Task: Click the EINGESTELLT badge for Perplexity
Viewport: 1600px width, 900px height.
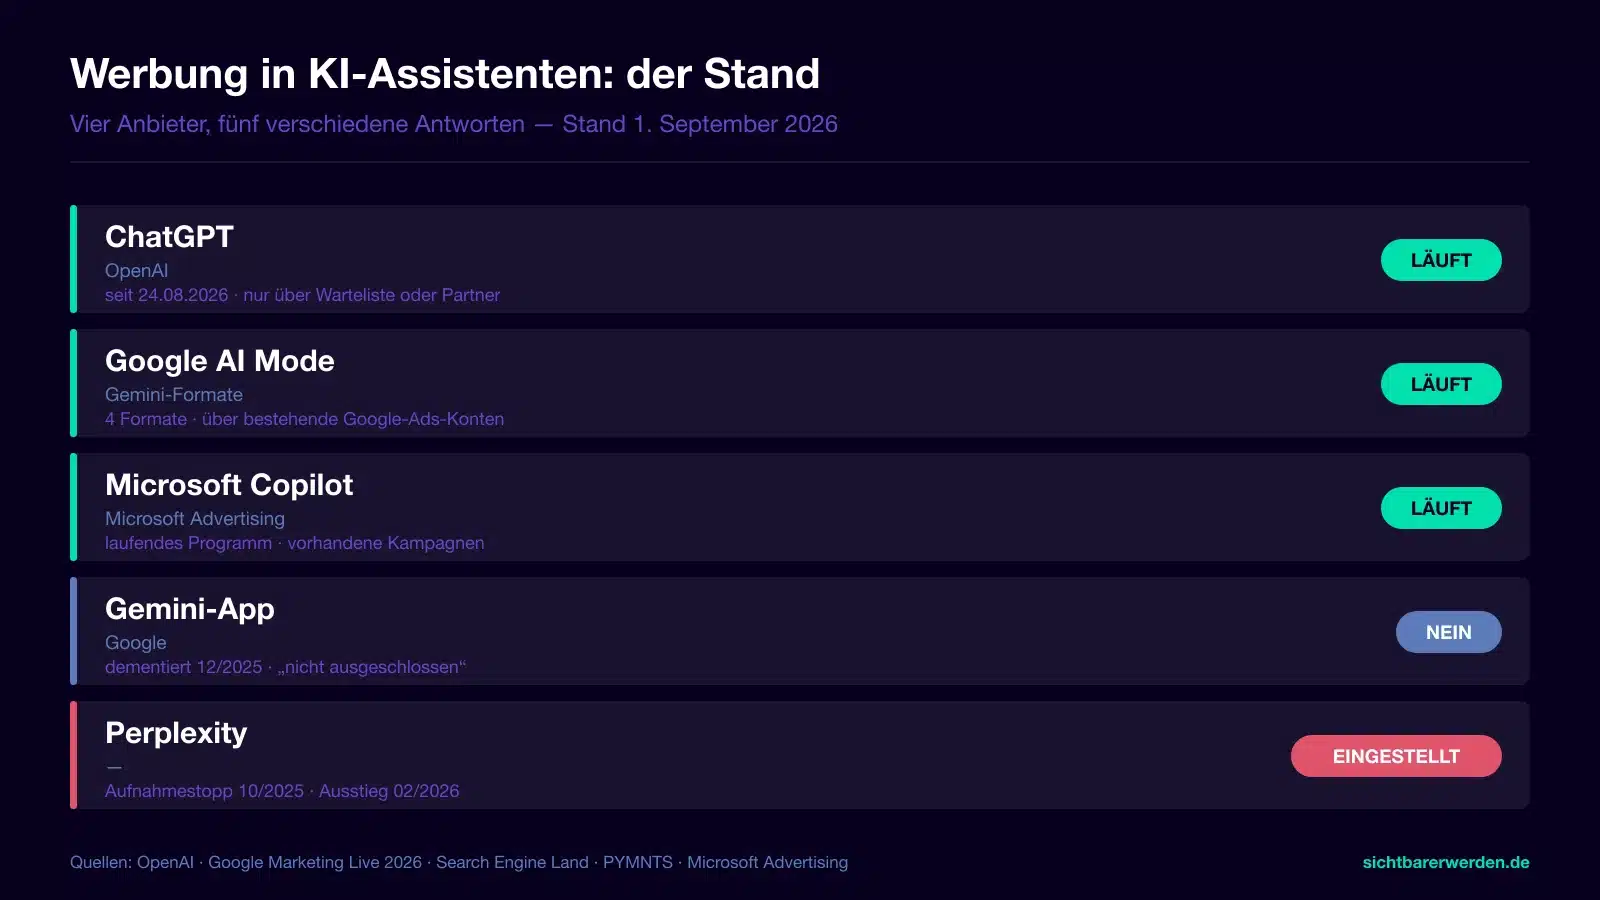Action: coord(1396,756)
